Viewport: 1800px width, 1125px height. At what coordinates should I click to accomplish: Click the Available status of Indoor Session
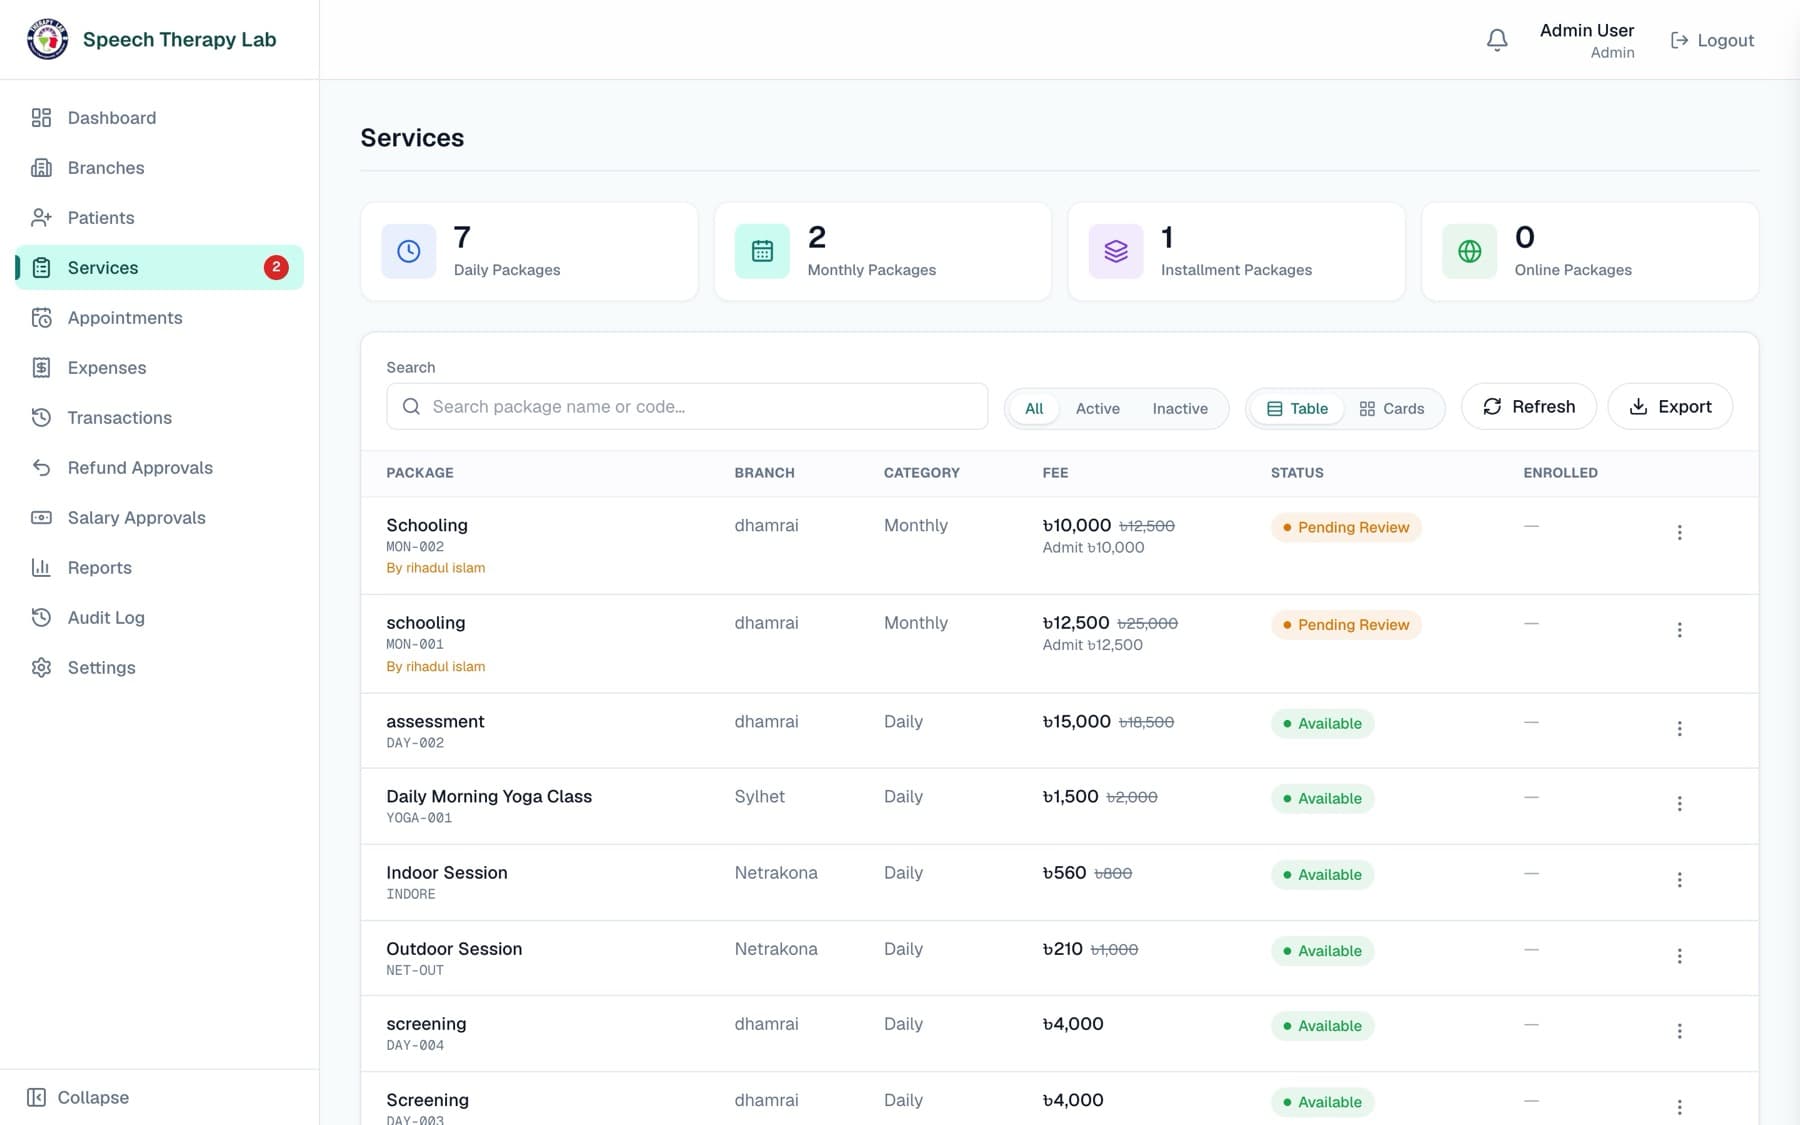1322,875
